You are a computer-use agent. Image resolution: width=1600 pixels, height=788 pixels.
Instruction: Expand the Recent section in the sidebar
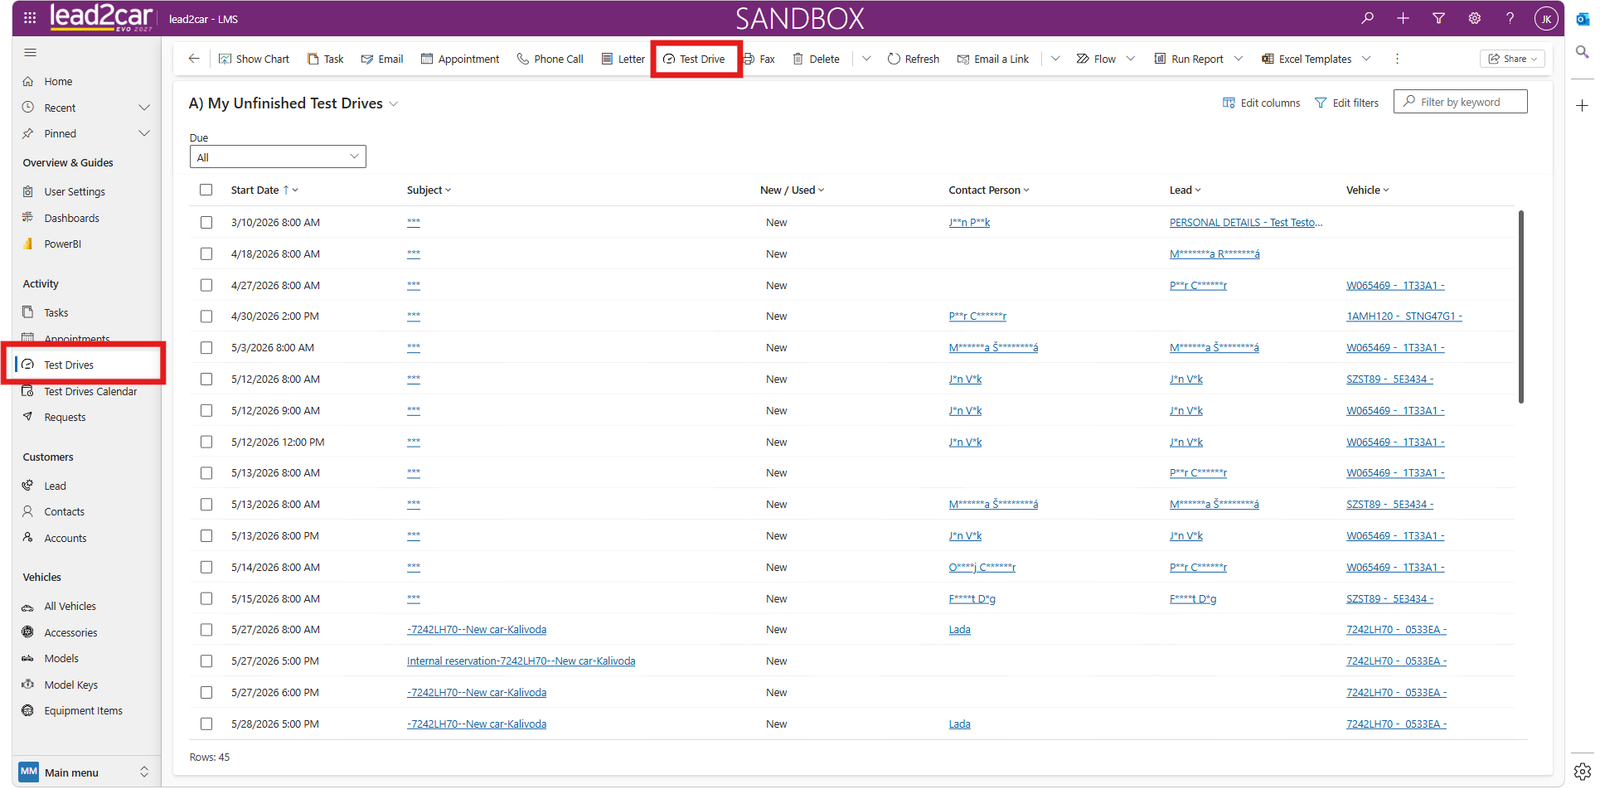(x=144, y=108)
